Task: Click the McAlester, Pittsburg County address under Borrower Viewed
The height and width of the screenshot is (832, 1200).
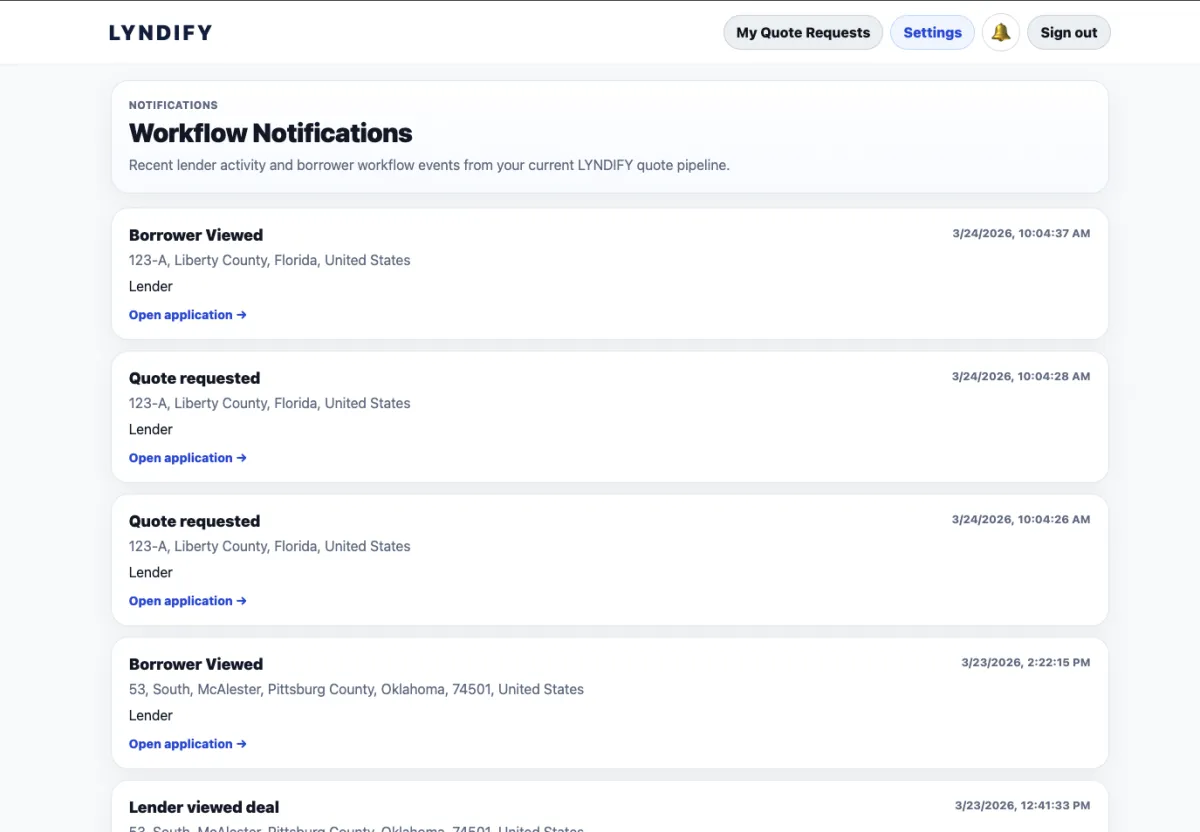Action: (356, 689)
